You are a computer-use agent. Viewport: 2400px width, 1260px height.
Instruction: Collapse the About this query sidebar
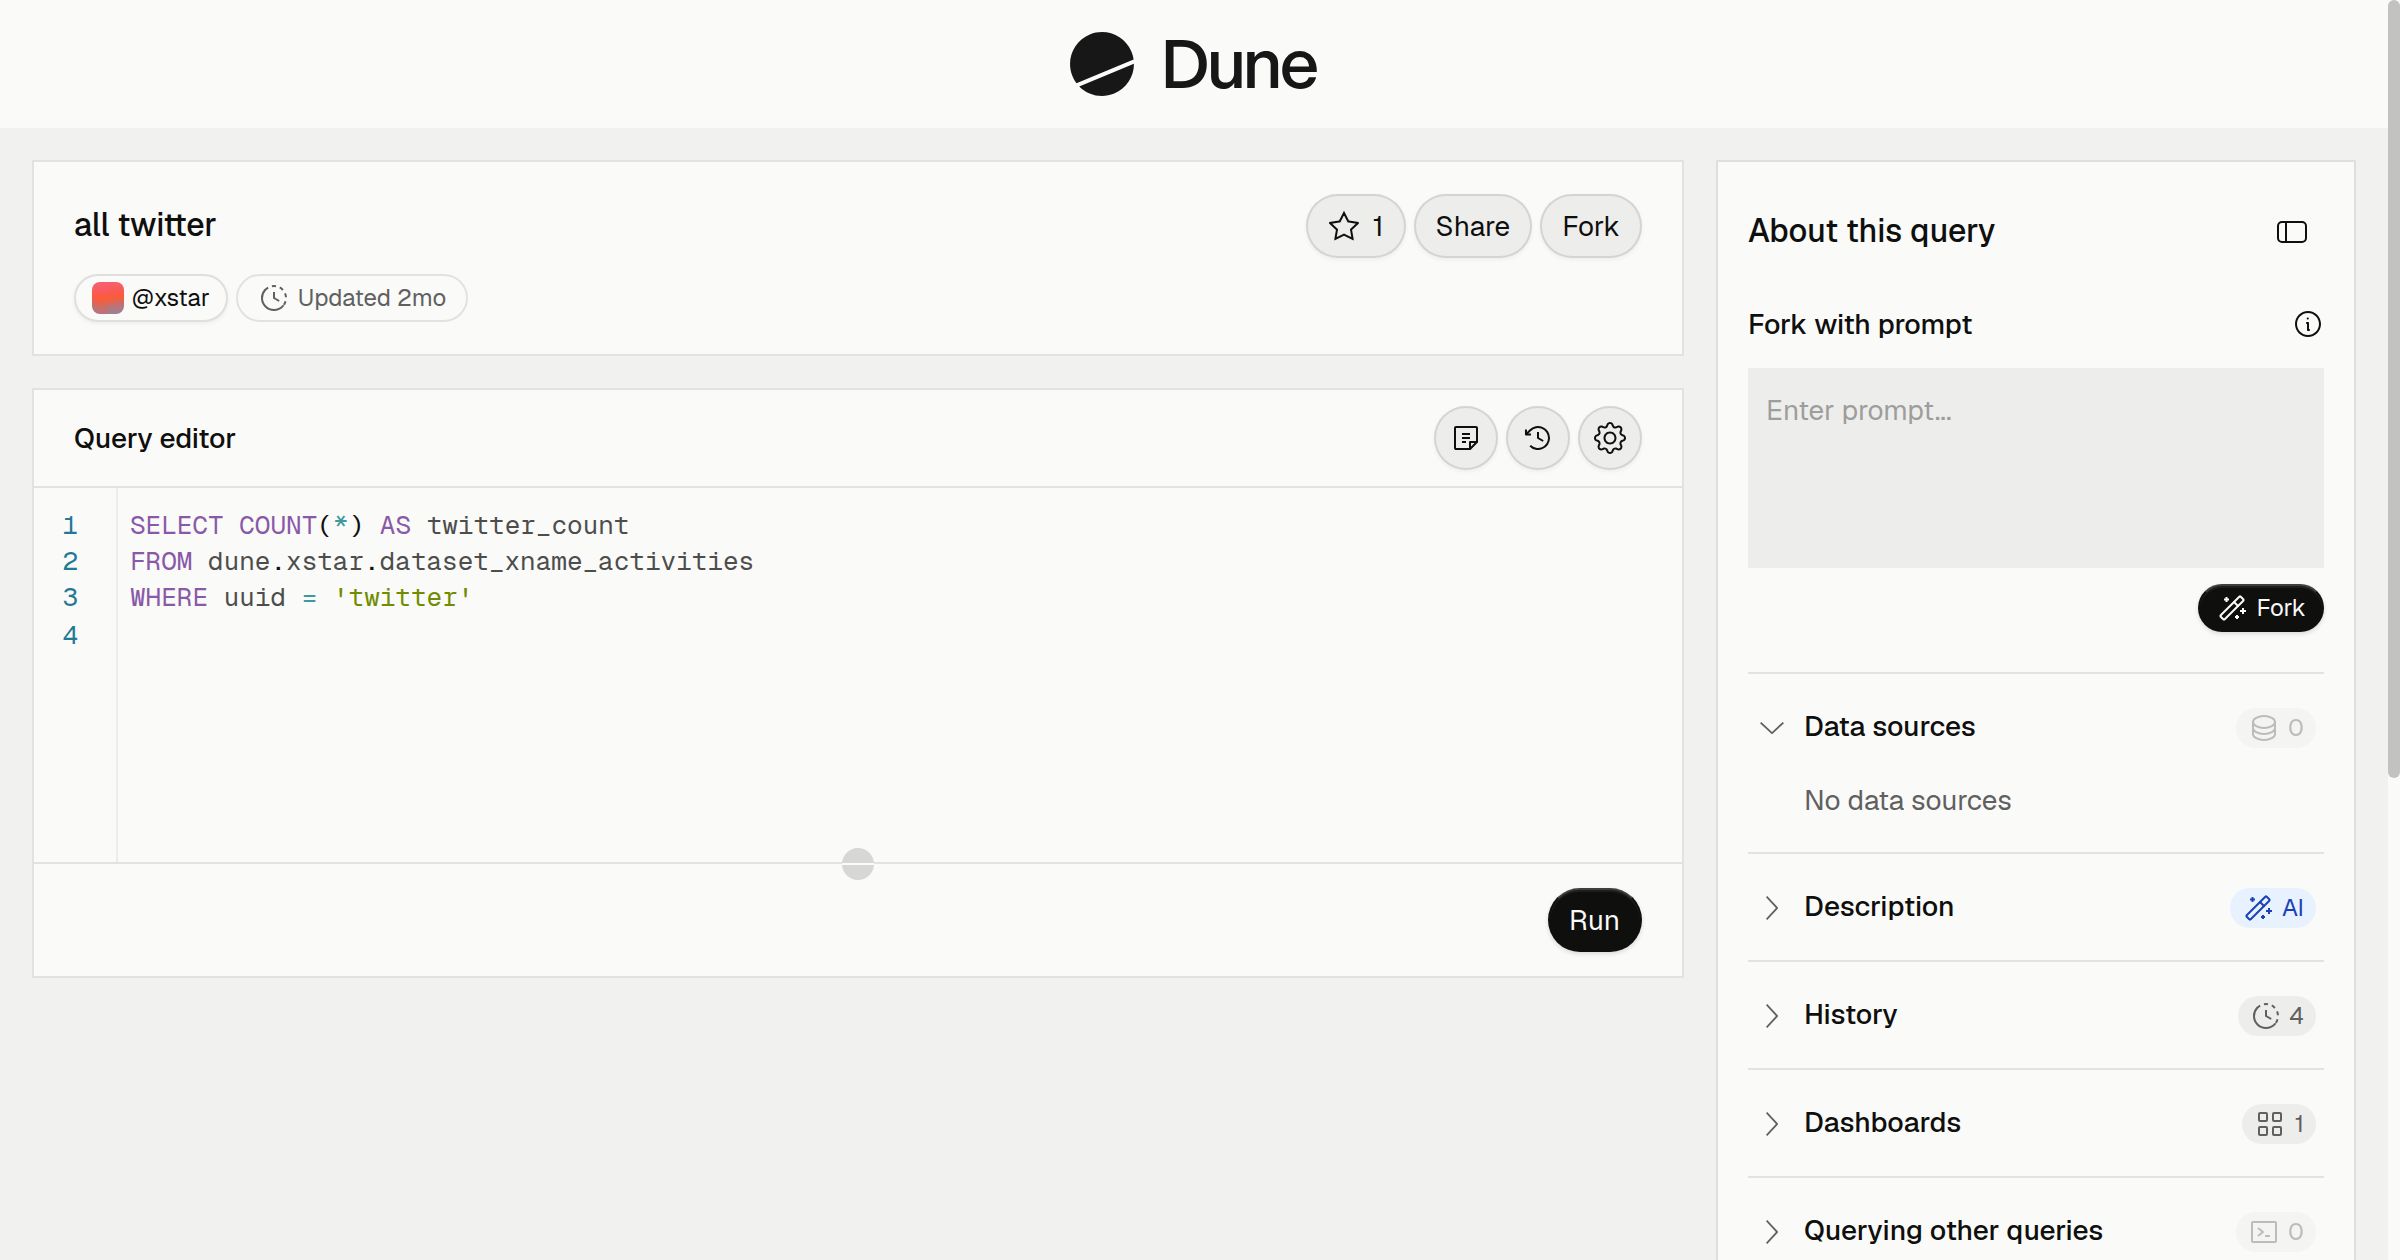pyautogui.click(x=2291, y=232)
